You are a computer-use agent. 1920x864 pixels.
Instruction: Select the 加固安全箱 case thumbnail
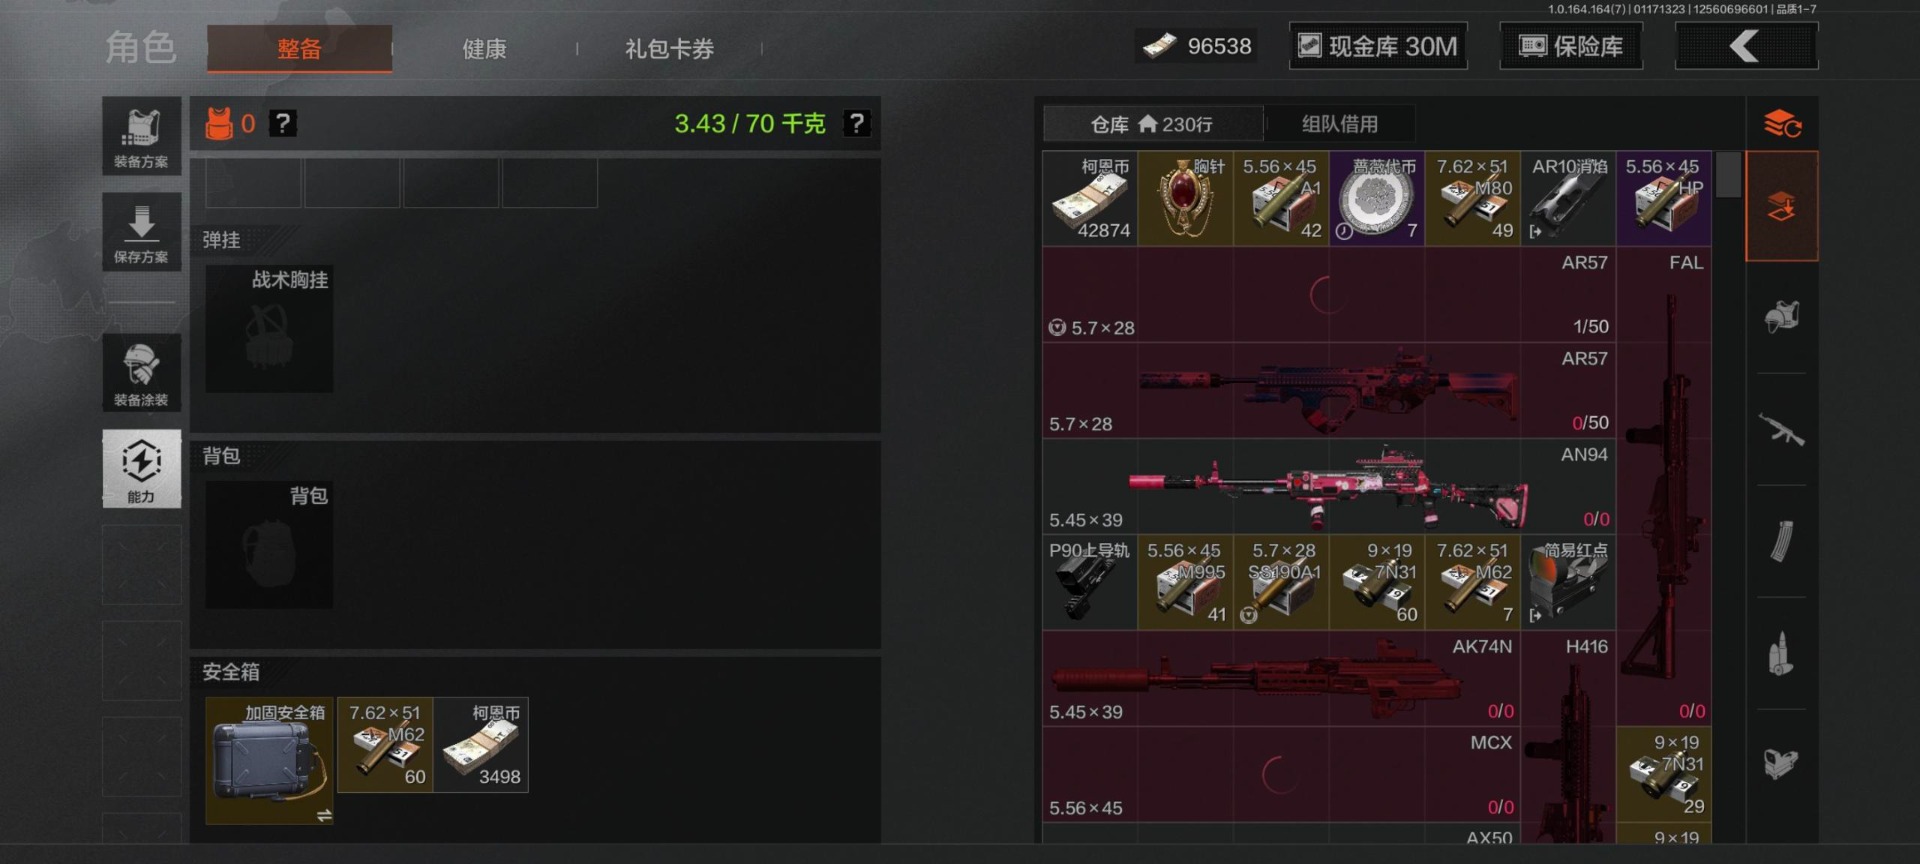tap(269, 761)
